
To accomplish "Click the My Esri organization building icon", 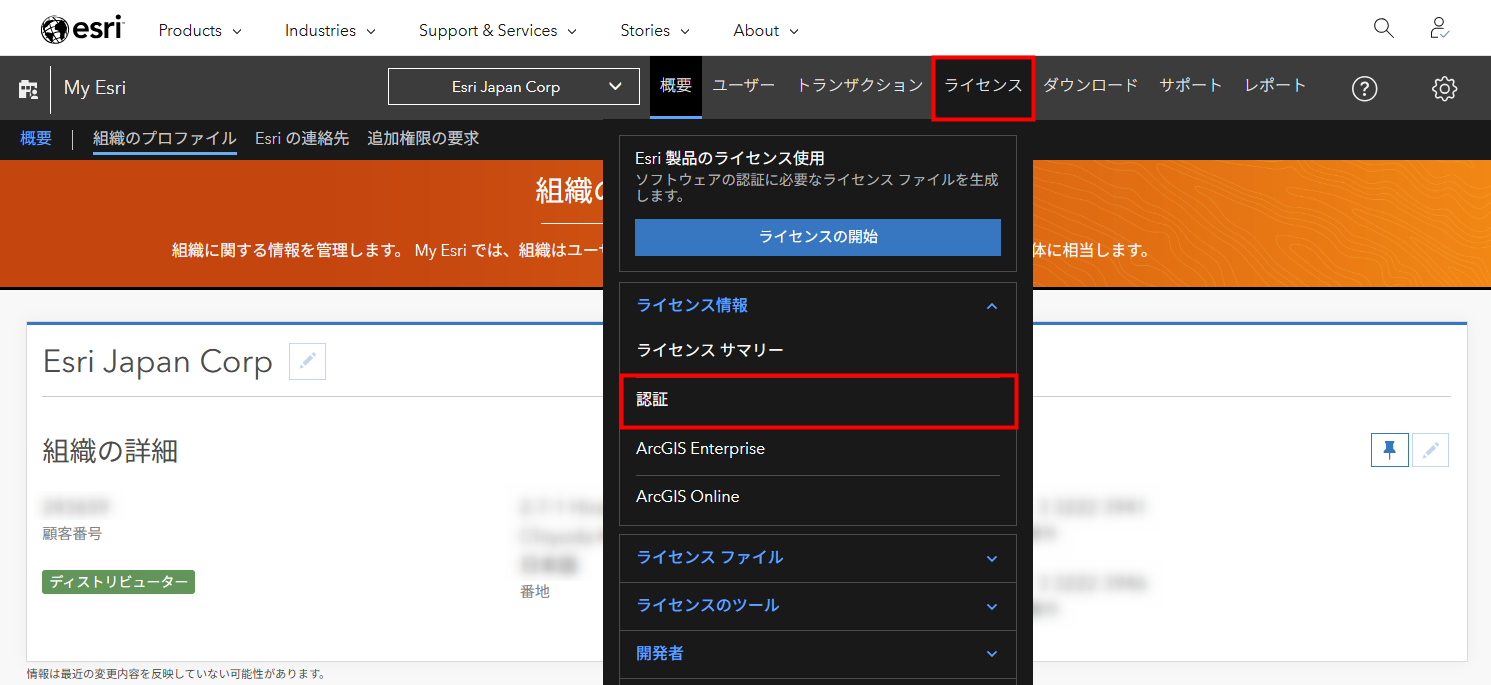I will (28, 89).
